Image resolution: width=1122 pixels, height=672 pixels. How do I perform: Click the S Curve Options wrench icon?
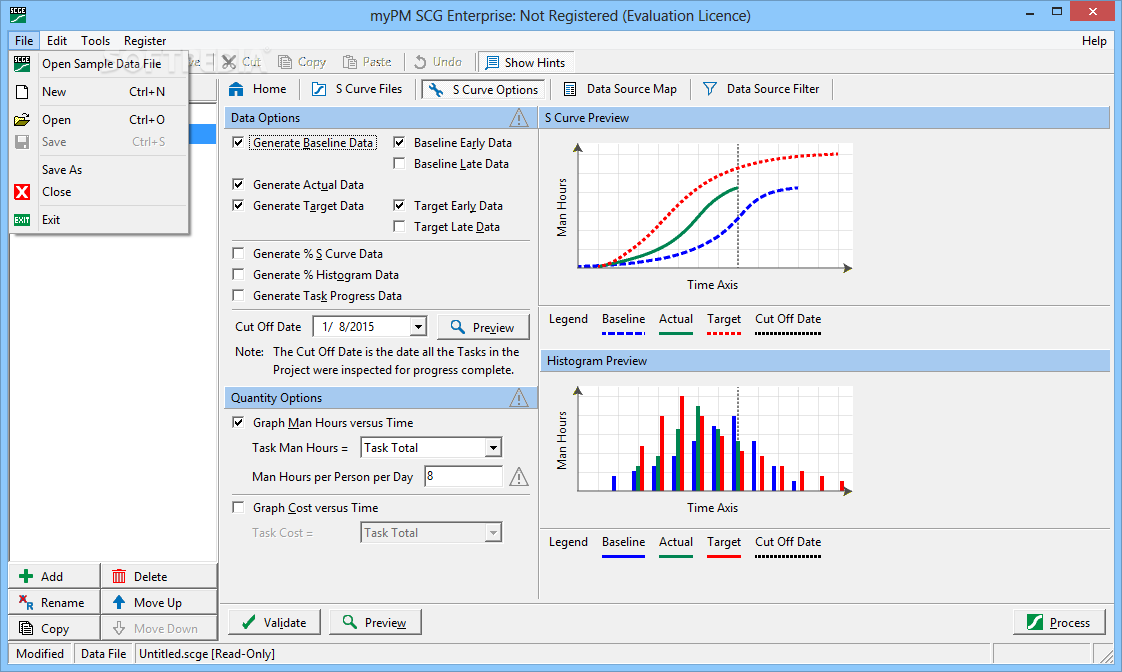tap(436, 89)
